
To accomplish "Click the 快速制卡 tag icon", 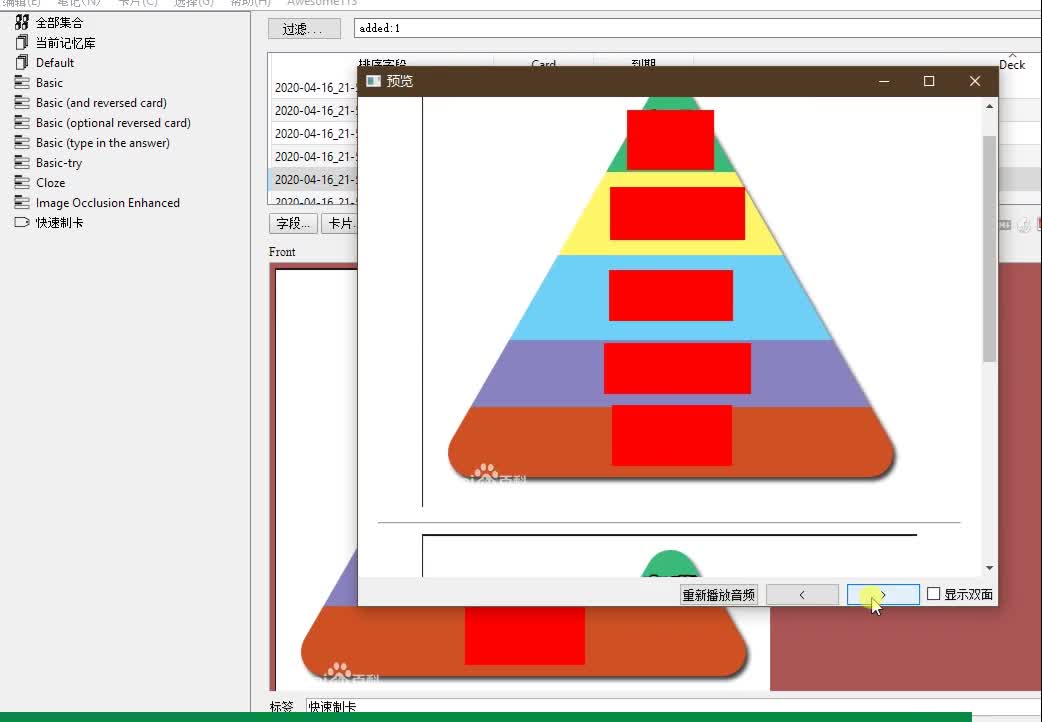I will click(x=22, y=222).
